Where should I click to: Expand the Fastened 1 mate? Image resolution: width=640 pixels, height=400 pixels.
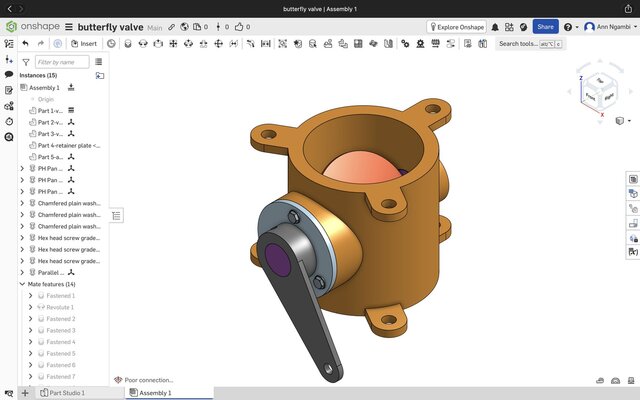tap(31, 296)
